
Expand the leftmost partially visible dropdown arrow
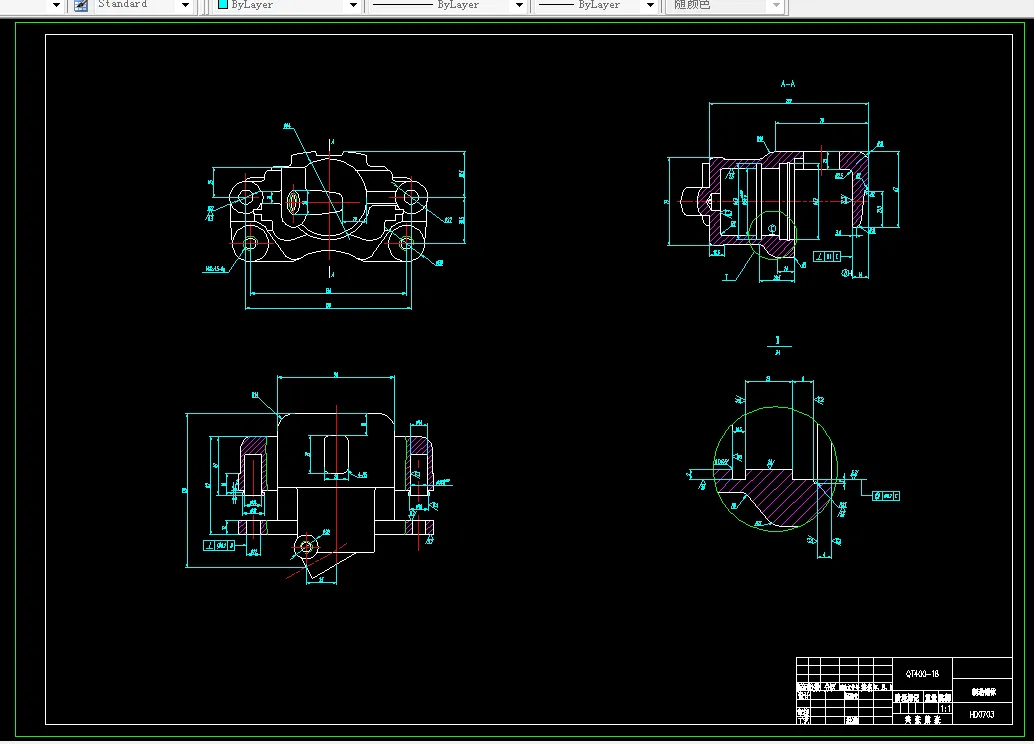56,5
